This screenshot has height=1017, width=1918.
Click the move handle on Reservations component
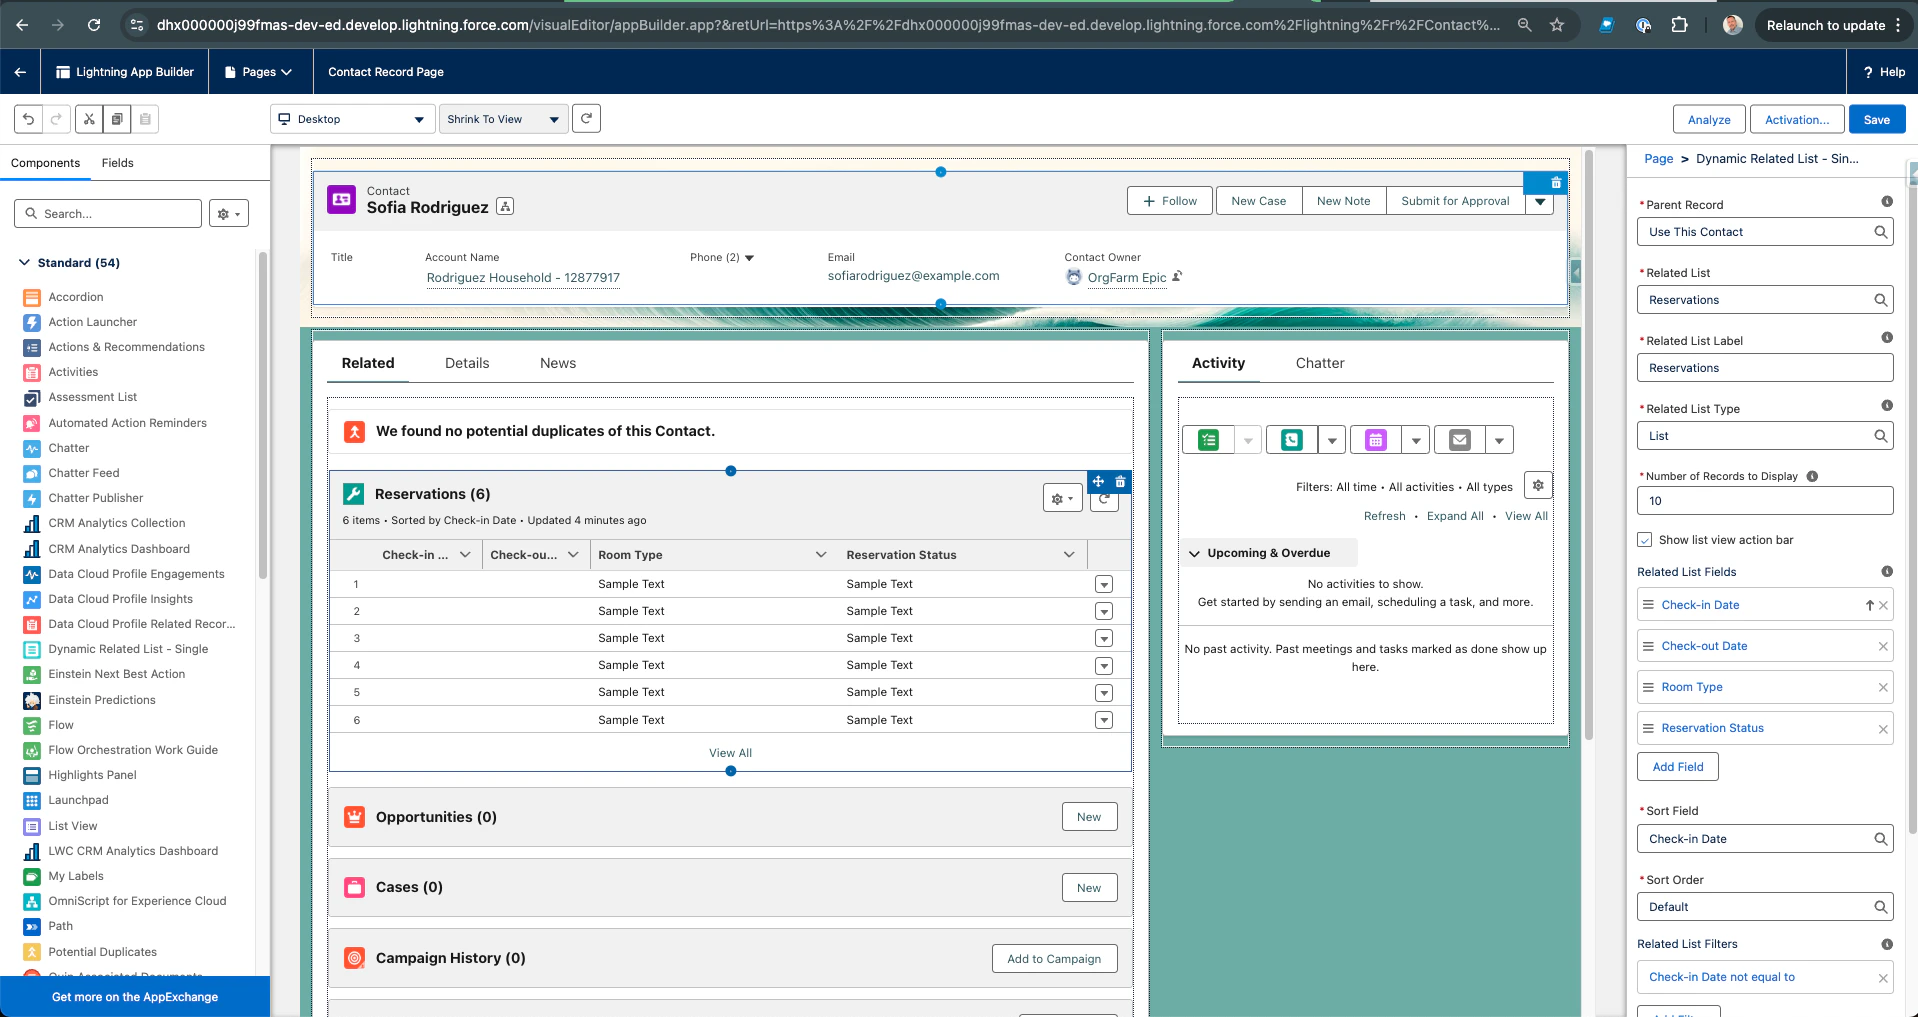(1098, 482)
